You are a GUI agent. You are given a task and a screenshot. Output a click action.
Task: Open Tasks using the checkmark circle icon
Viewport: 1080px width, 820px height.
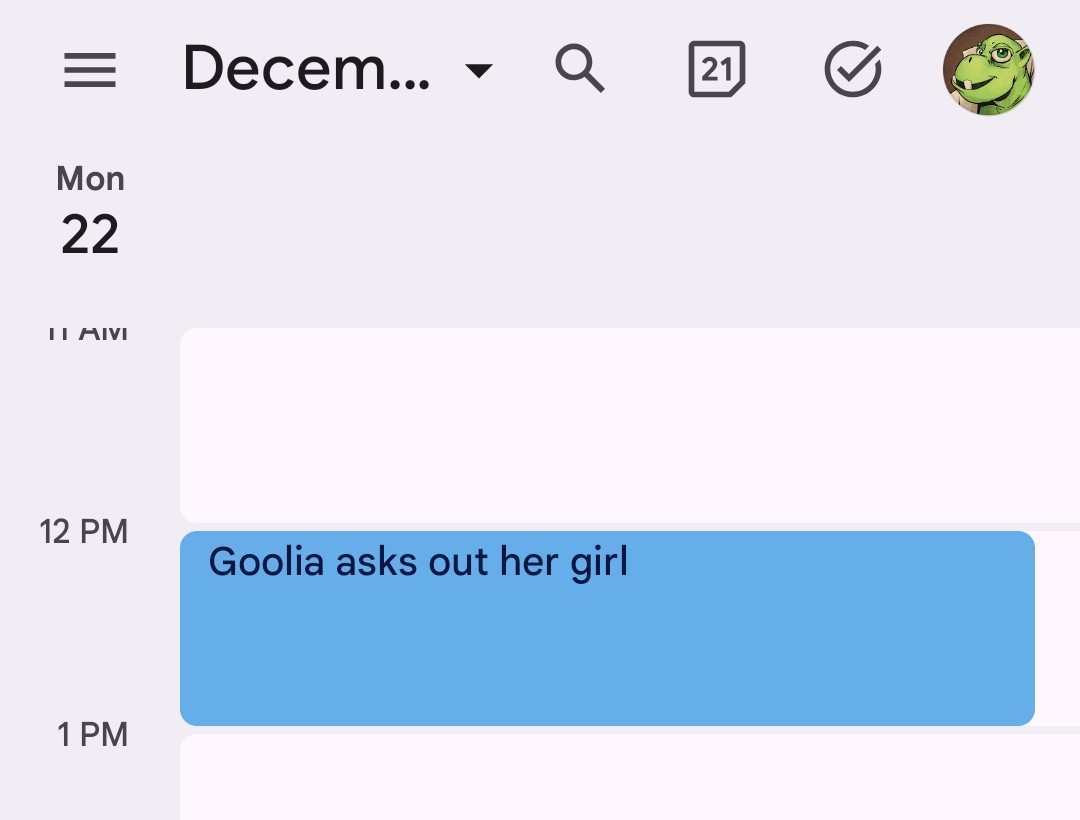coord(852,70)
